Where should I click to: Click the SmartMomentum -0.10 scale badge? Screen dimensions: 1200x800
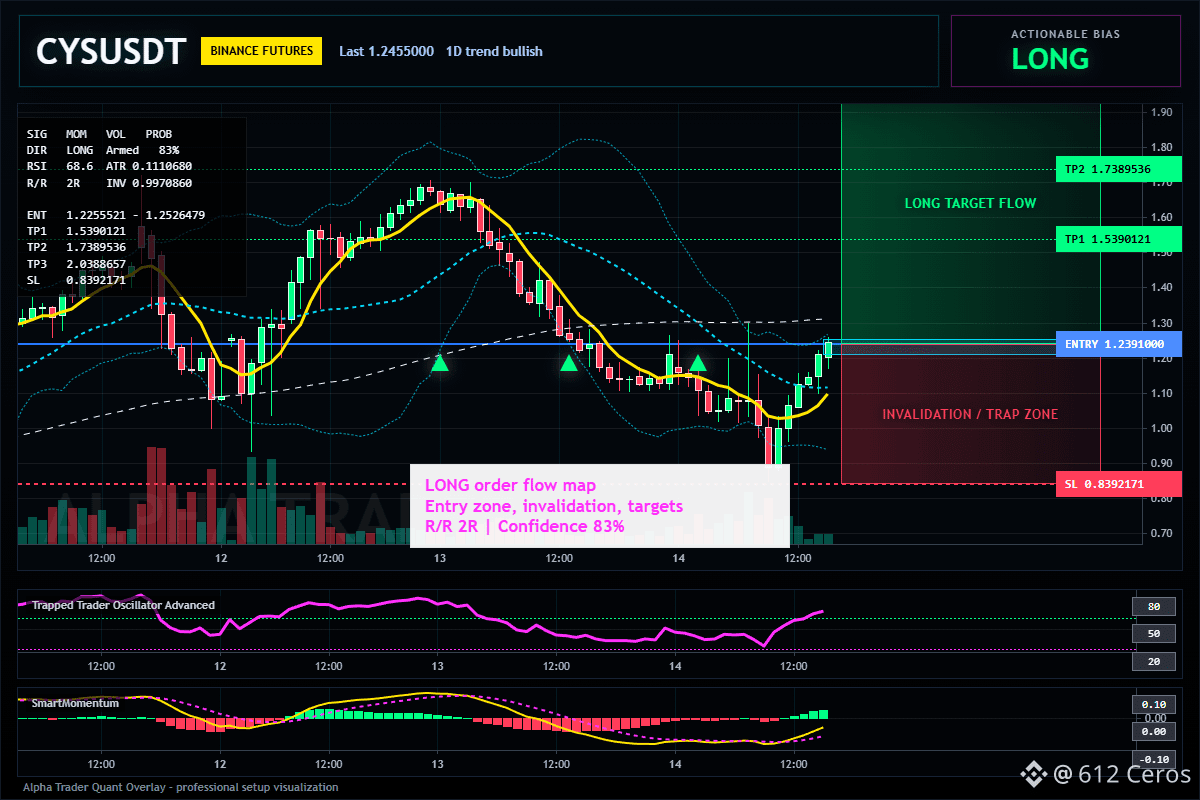1153,759
